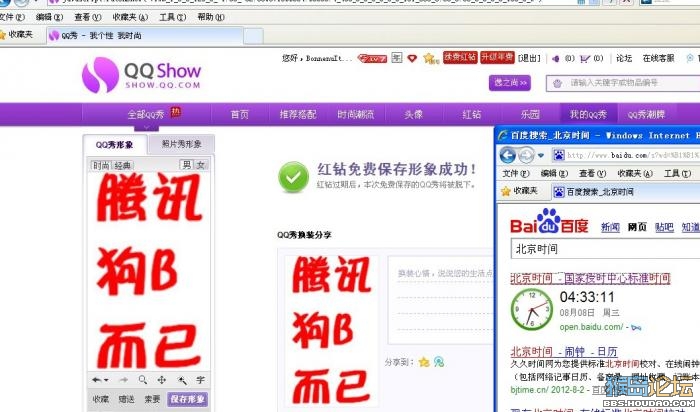Click the 字 text icon under avatar

(x=200, y=380)
